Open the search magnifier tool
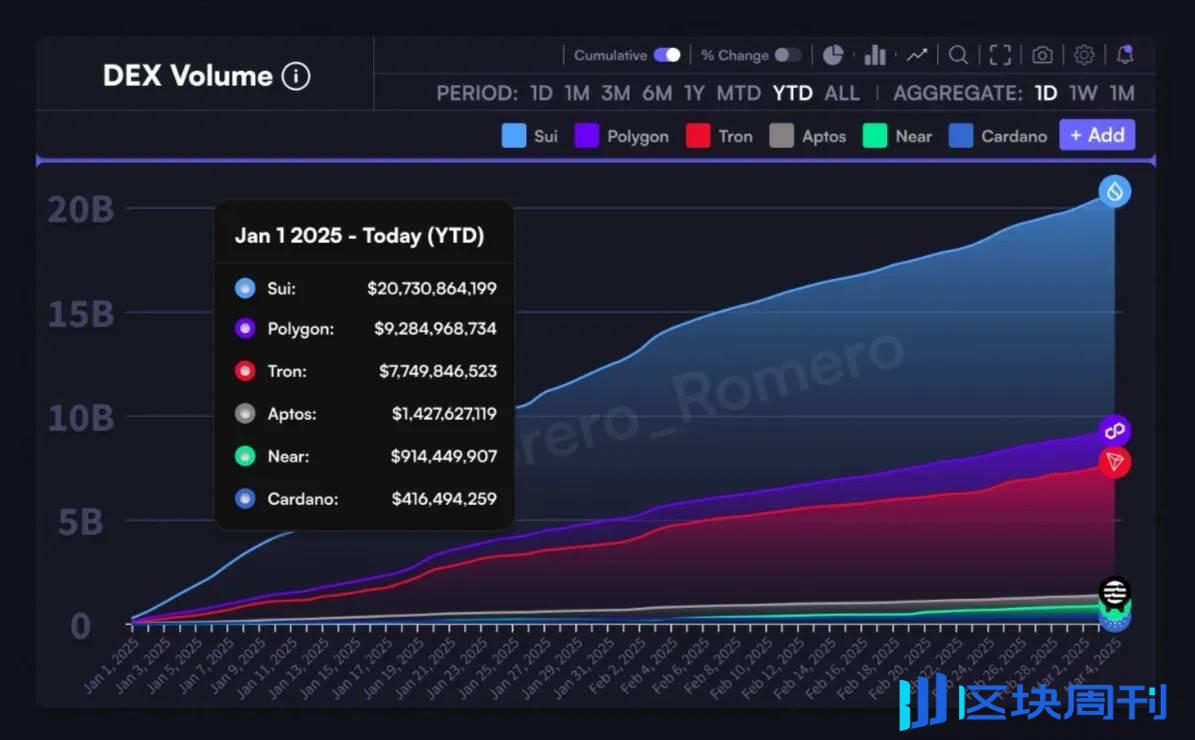Image resolution: width=1195 pixels, height=740 pixels. click(x=959, y=55)
